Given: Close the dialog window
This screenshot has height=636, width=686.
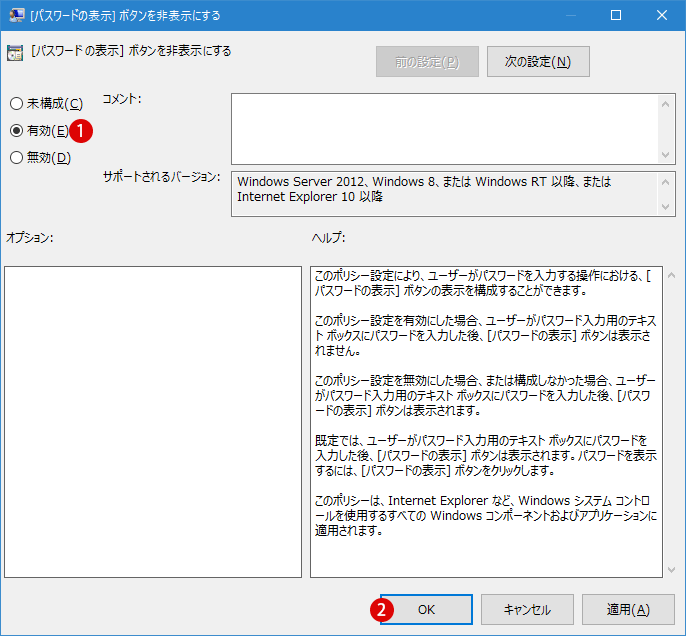Looking at the screenshot, I should click(662, 15).
